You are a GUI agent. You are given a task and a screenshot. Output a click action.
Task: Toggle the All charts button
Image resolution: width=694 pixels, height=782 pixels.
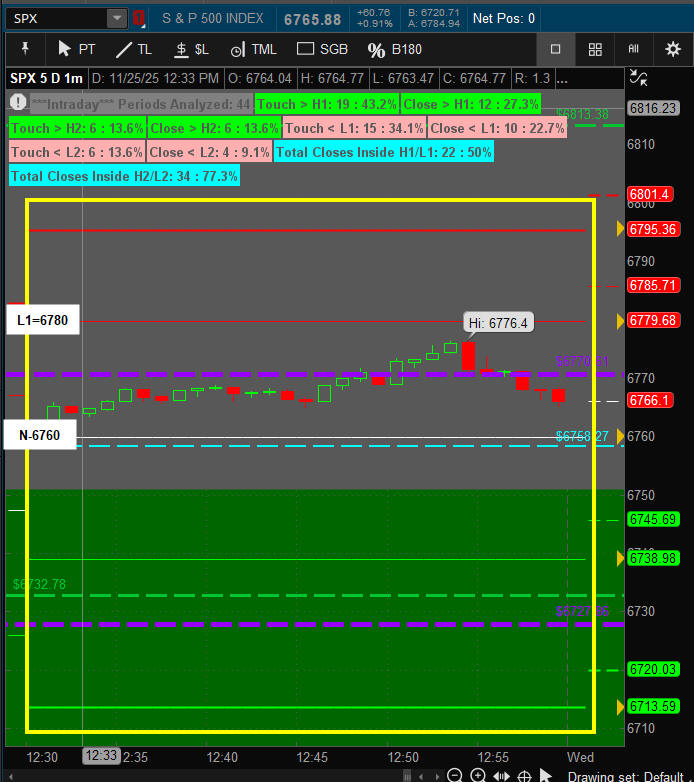pos(633,49)
